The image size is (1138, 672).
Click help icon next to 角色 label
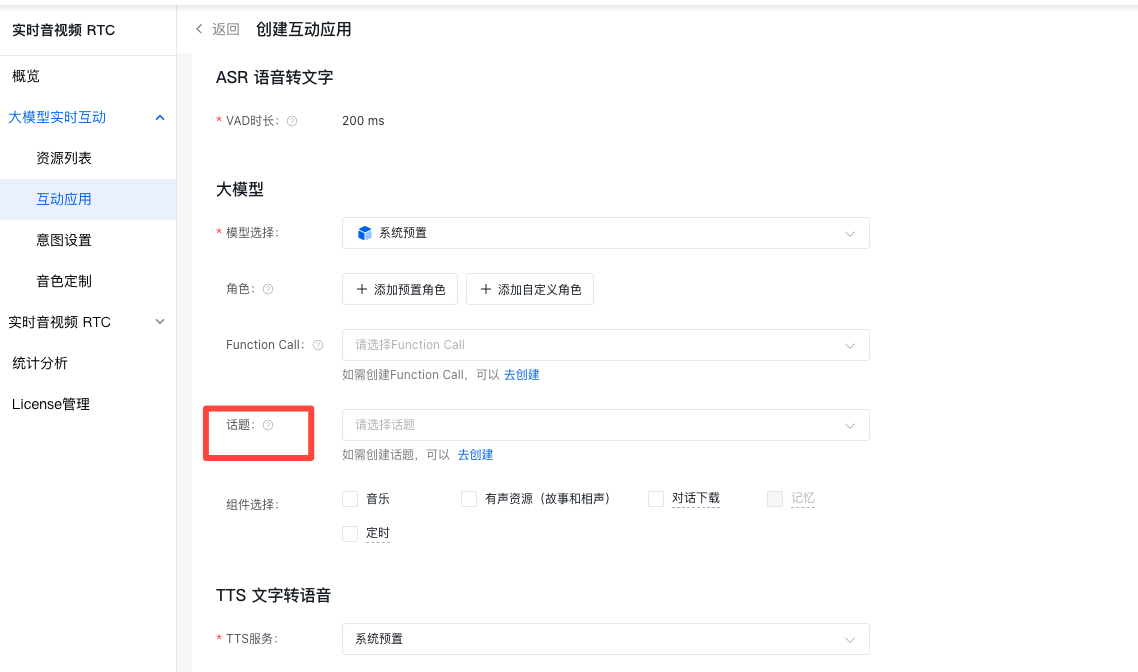pos(268,289)
